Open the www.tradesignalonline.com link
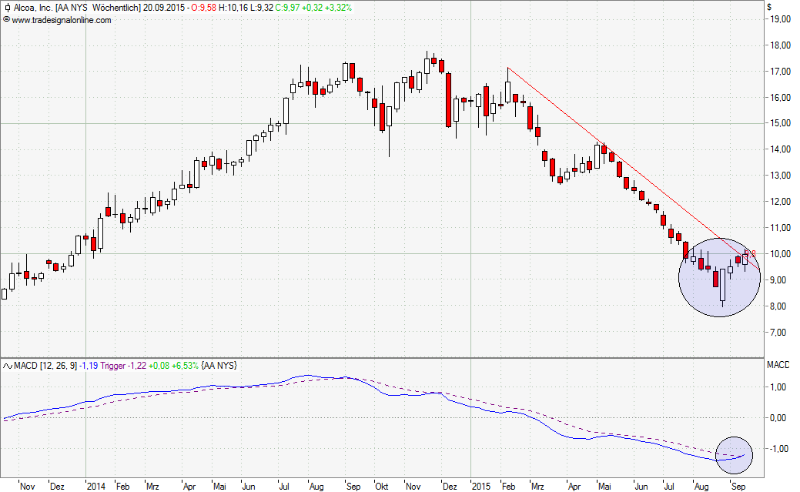Image resolution: width=800 pixels, height=492 pixels. [60, 20]
